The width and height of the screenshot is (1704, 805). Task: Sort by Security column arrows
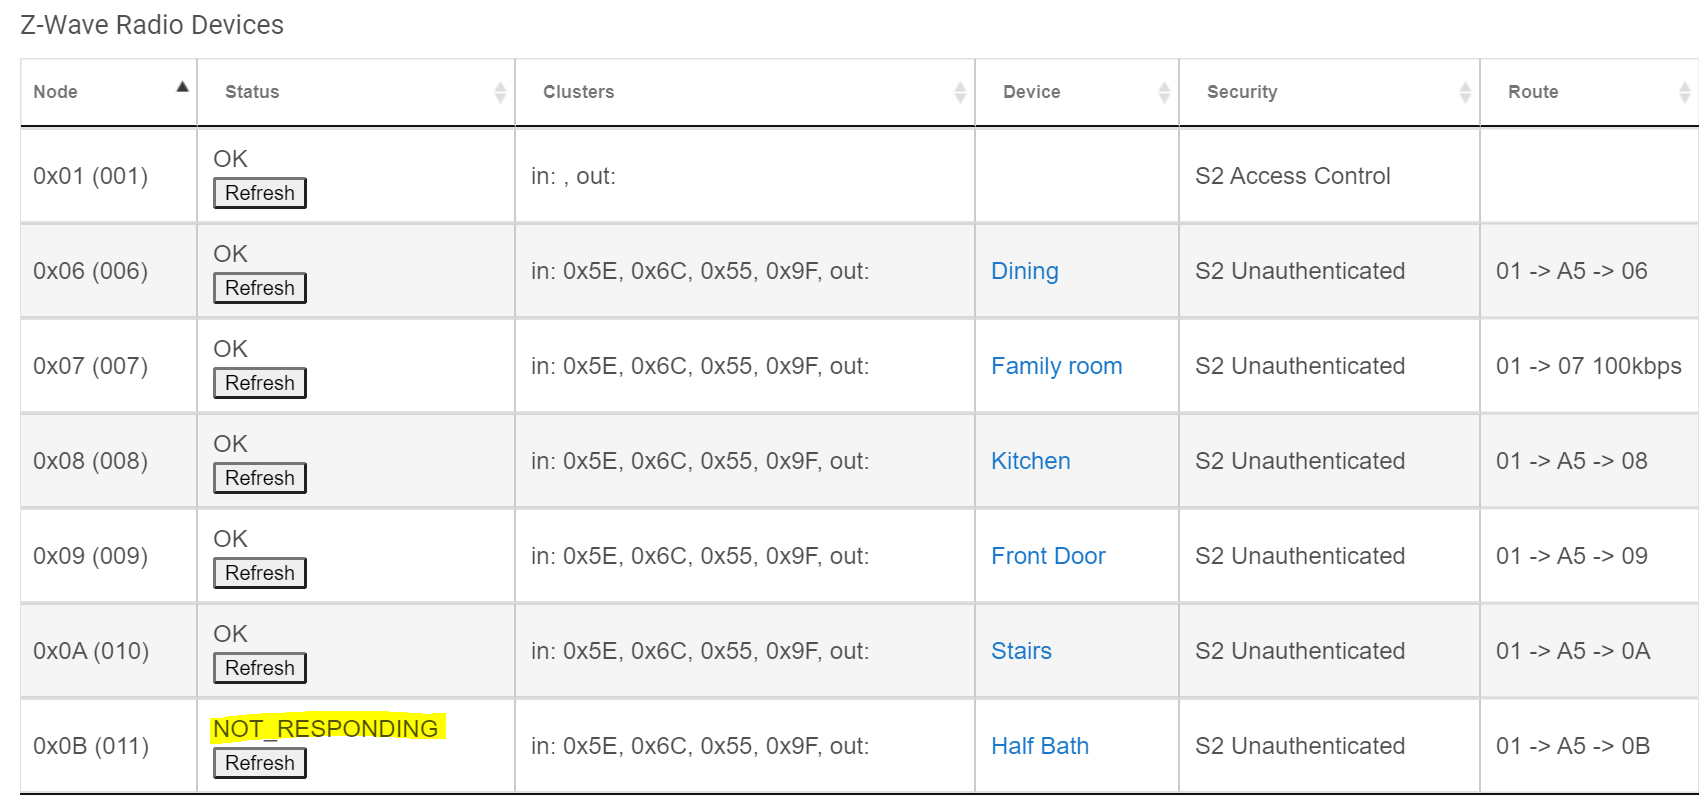[1465, 93]
